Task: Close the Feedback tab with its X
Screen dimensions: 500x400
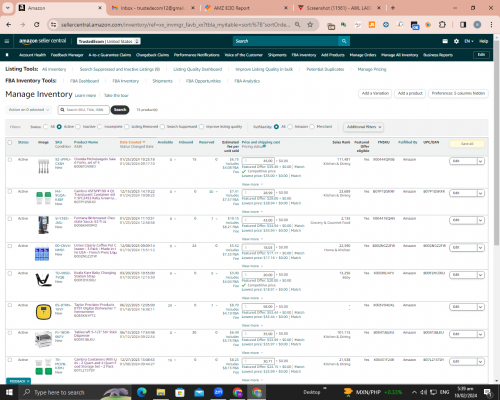Action: (28, 381)
